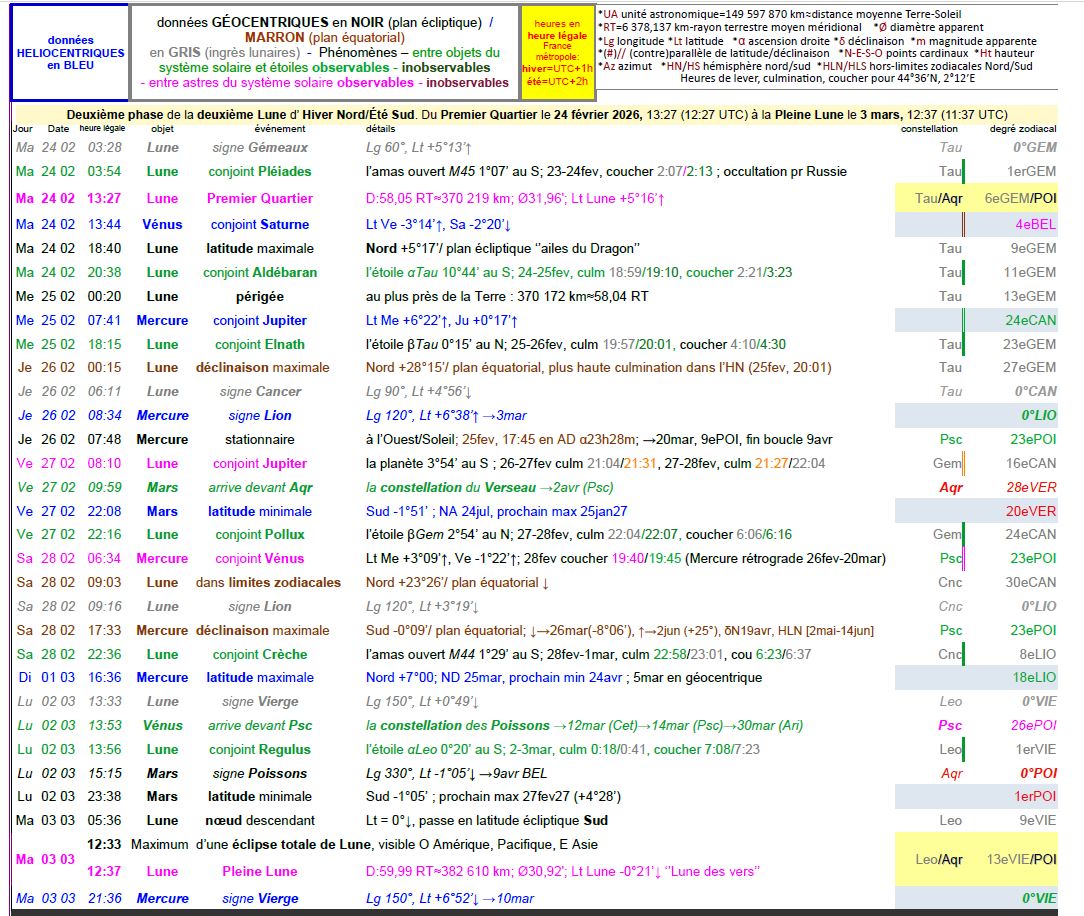Select the 'arrive devant Aqr' Mars event
Image resolution: width=1084 pixels, height=916 pixels.
click(259, 487)
